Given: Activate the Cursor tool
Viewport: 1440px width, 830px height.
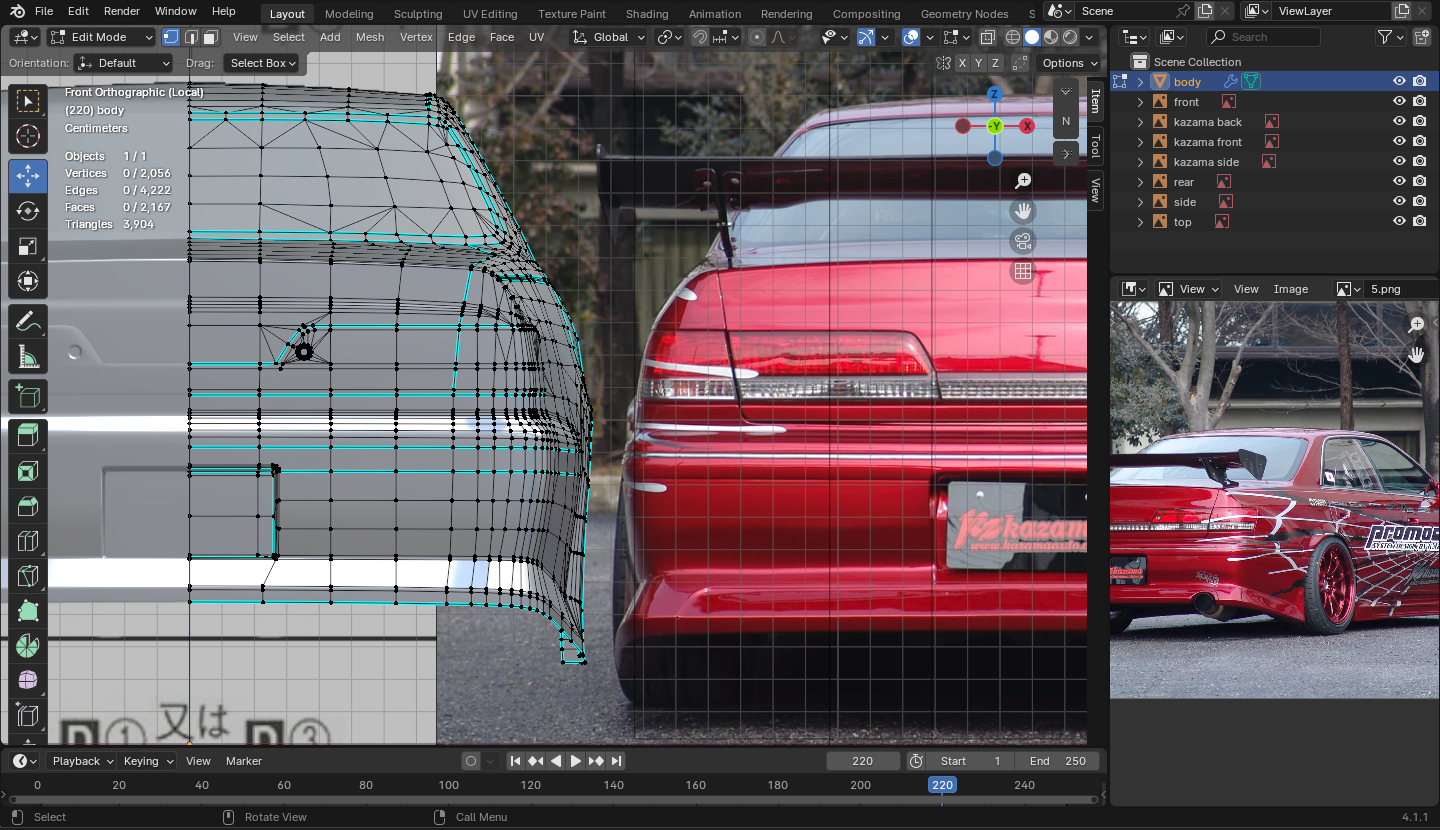Looking at the screenshot, I should [28, 136].
